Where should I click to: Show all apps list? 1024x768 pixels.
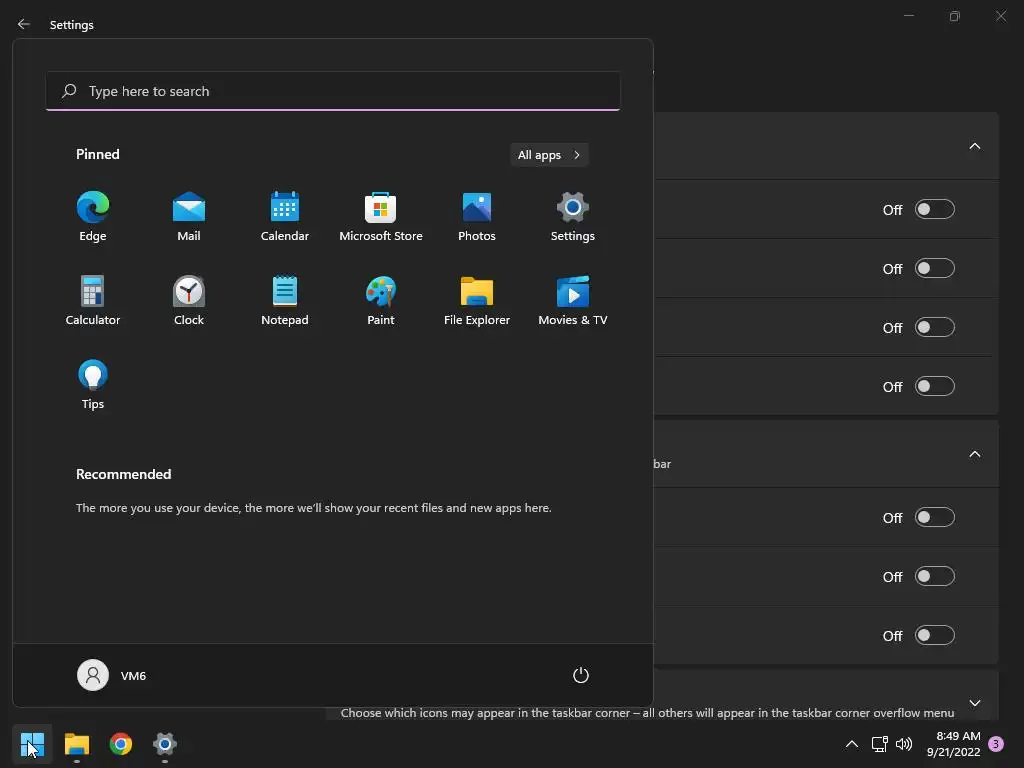point(549,155)
